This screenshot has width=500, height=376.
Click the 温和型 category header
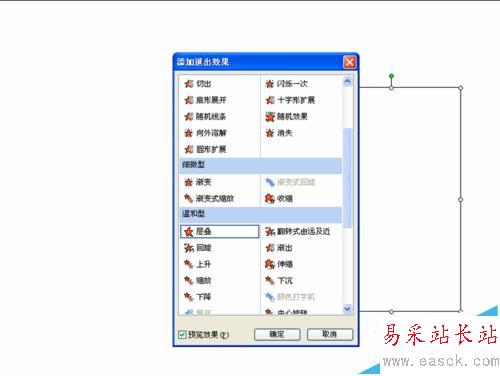261,214
